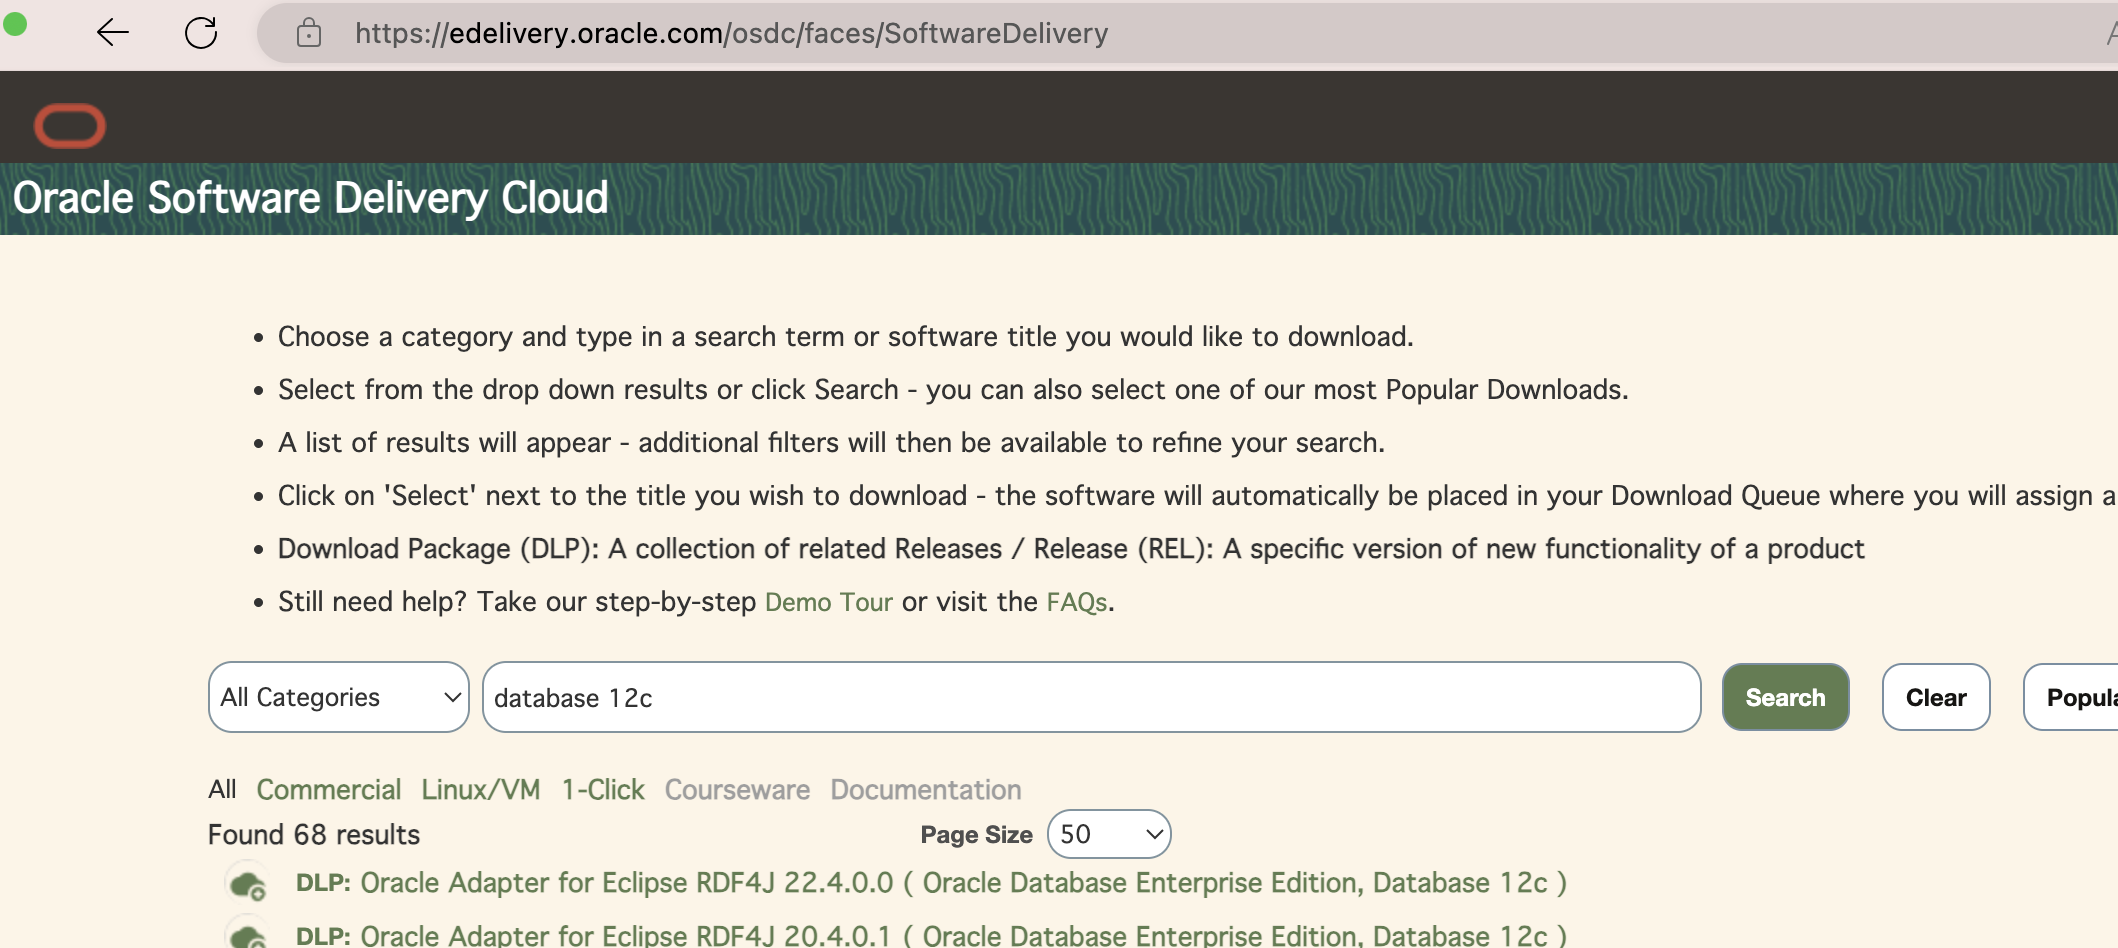Image resolution: width=2118 pixels, height=948 pixels.
Task: Open the Page Size 50 dropdown
Action: click(1109, 834)
